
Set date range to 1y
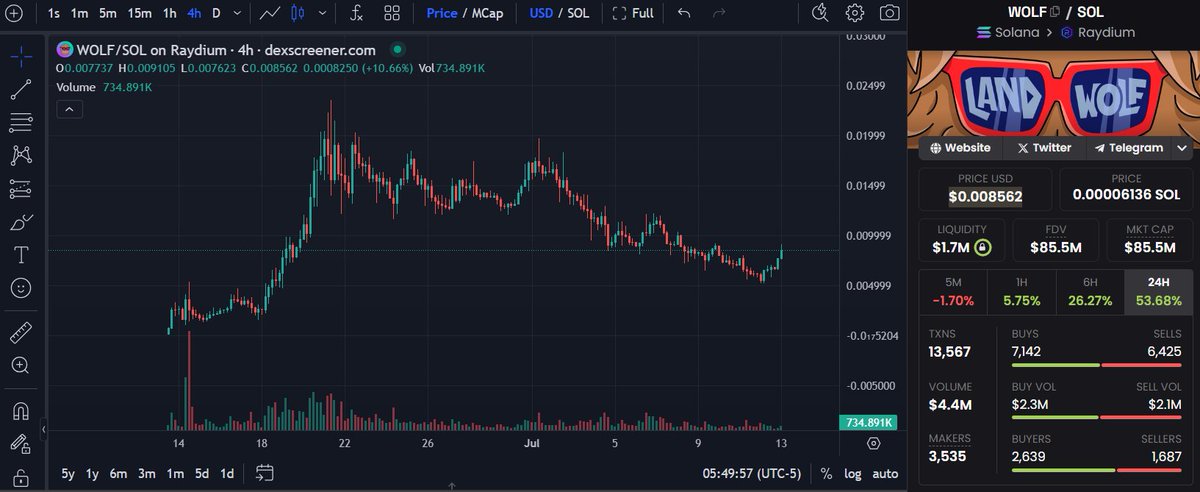93,473
